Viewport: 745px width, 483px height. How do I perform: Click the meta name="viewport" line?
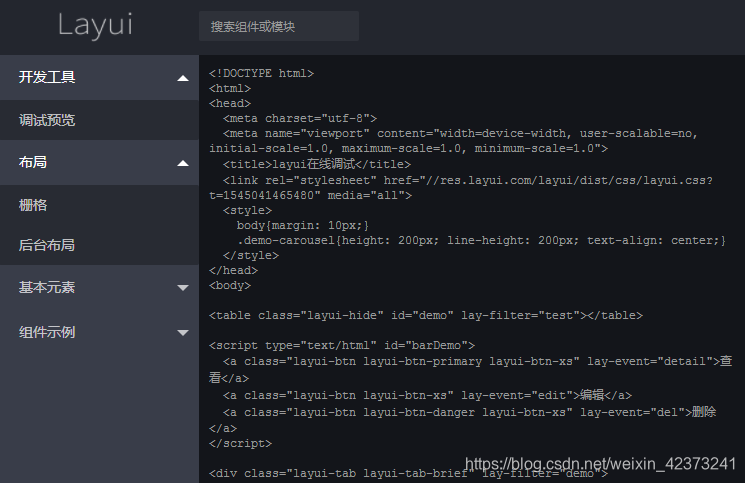click(454, 141)
